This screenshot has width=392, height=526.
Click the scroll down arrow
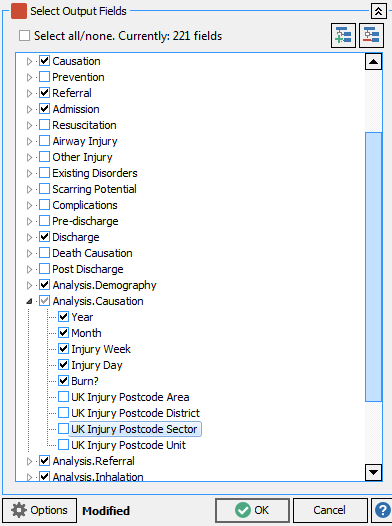coord(373,472)
